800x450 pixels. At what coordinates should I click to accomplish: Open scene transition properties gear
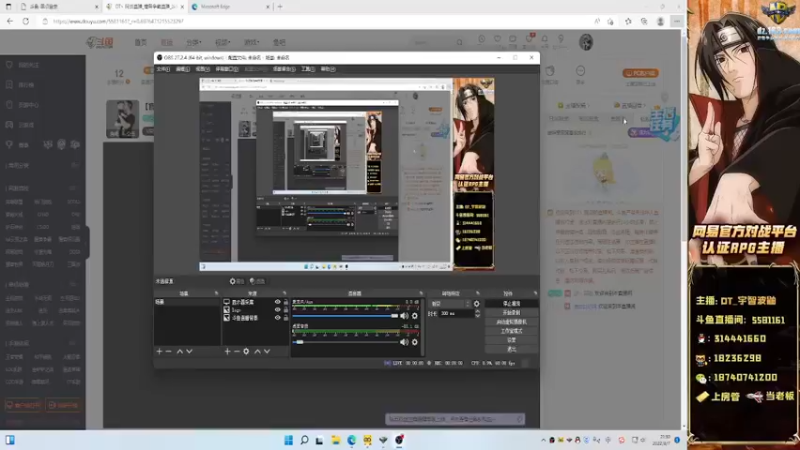click(x=477, y=304)
